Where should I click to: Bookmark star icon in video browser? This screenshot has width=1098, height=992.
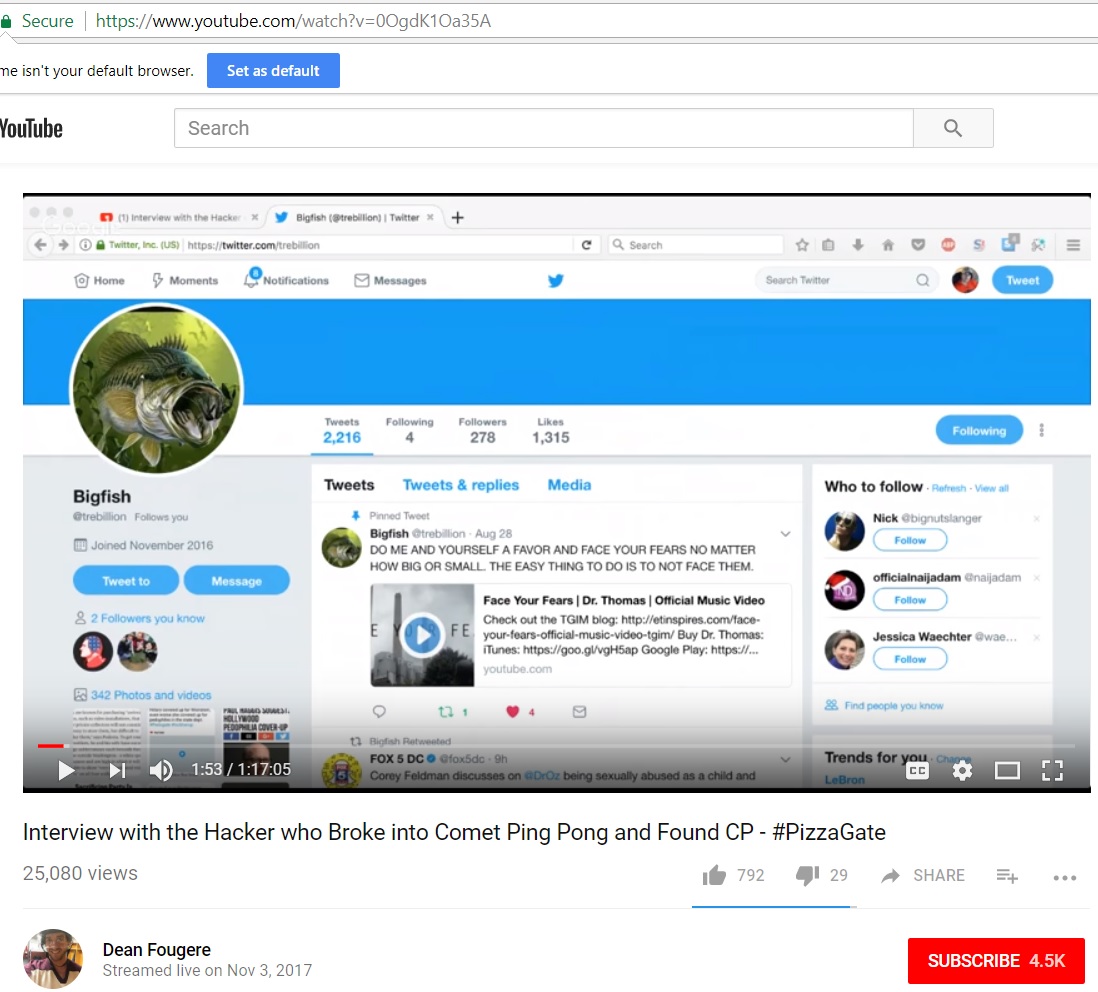coord(802,244)
